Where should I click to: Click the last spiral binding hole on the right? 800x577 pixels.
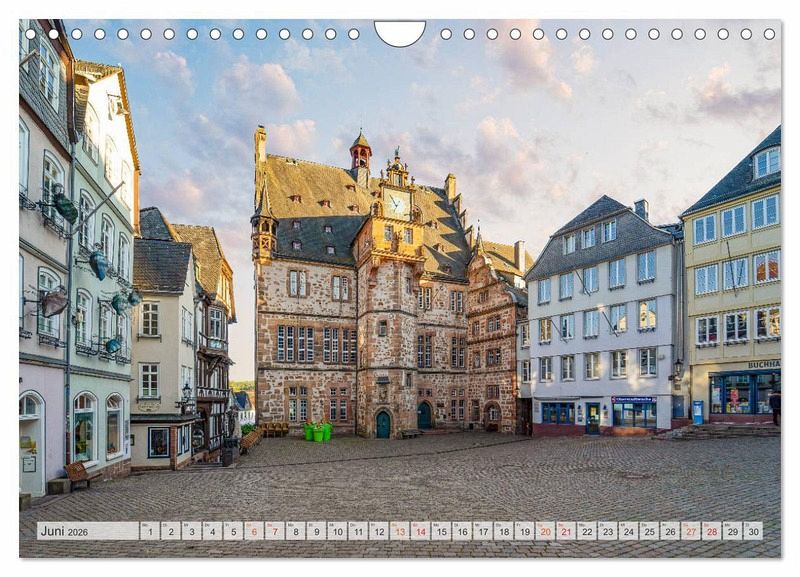point(769,34)
